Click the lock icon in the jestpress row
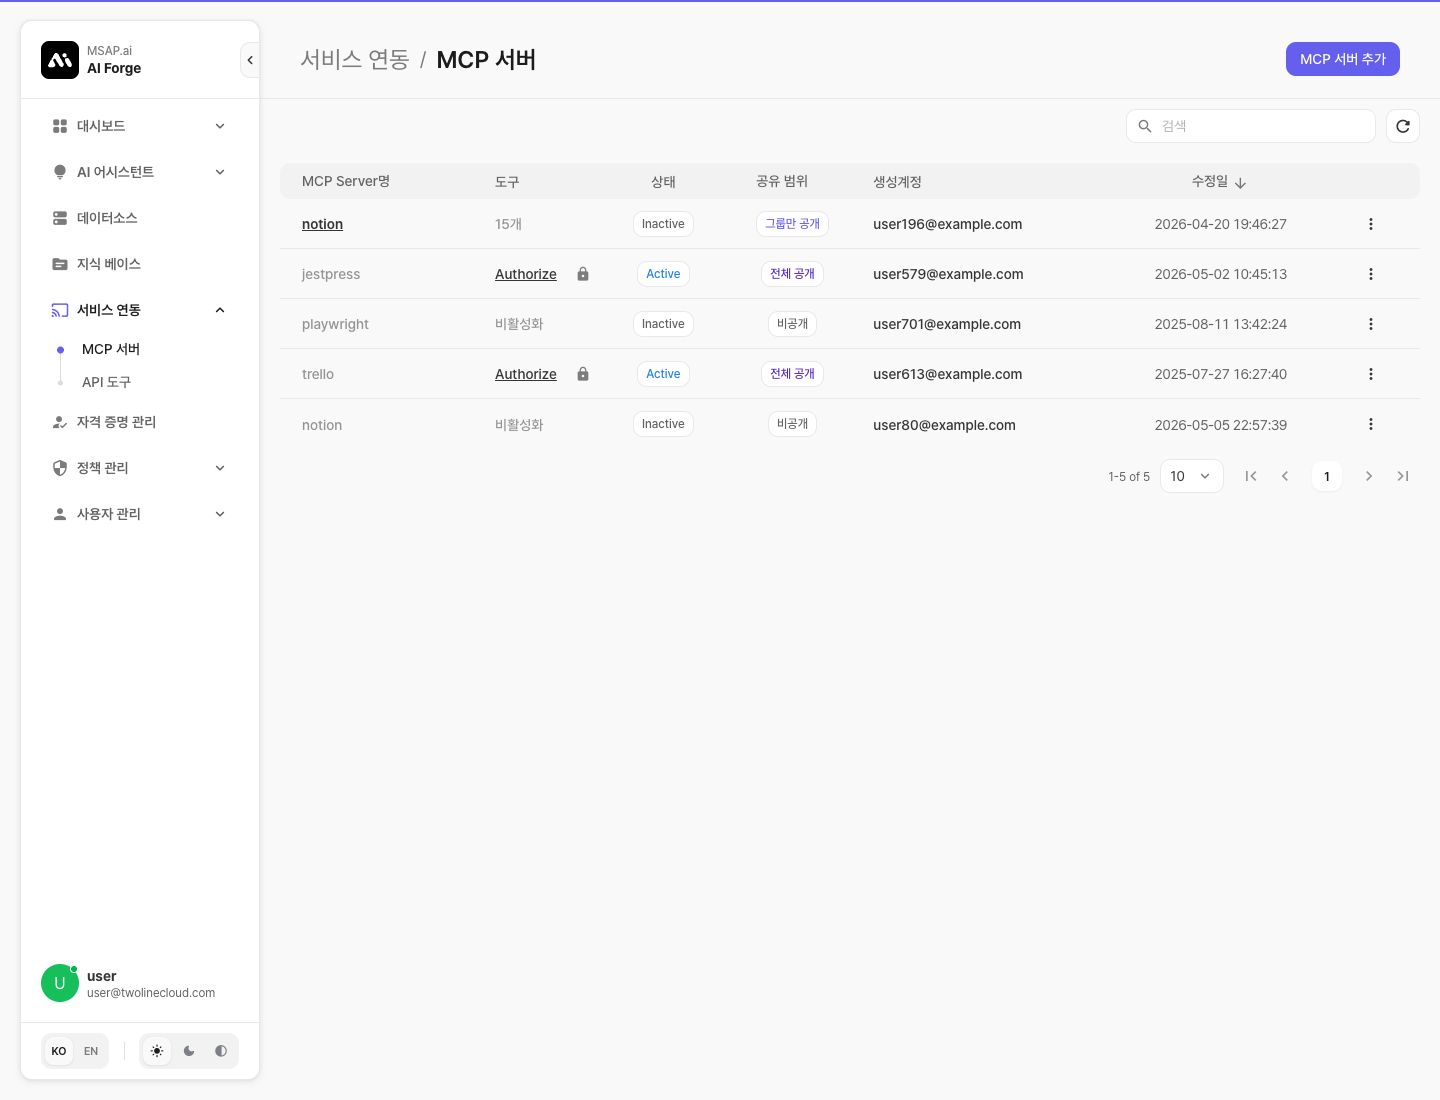The image size is (1440, 1100). [583, 274]
